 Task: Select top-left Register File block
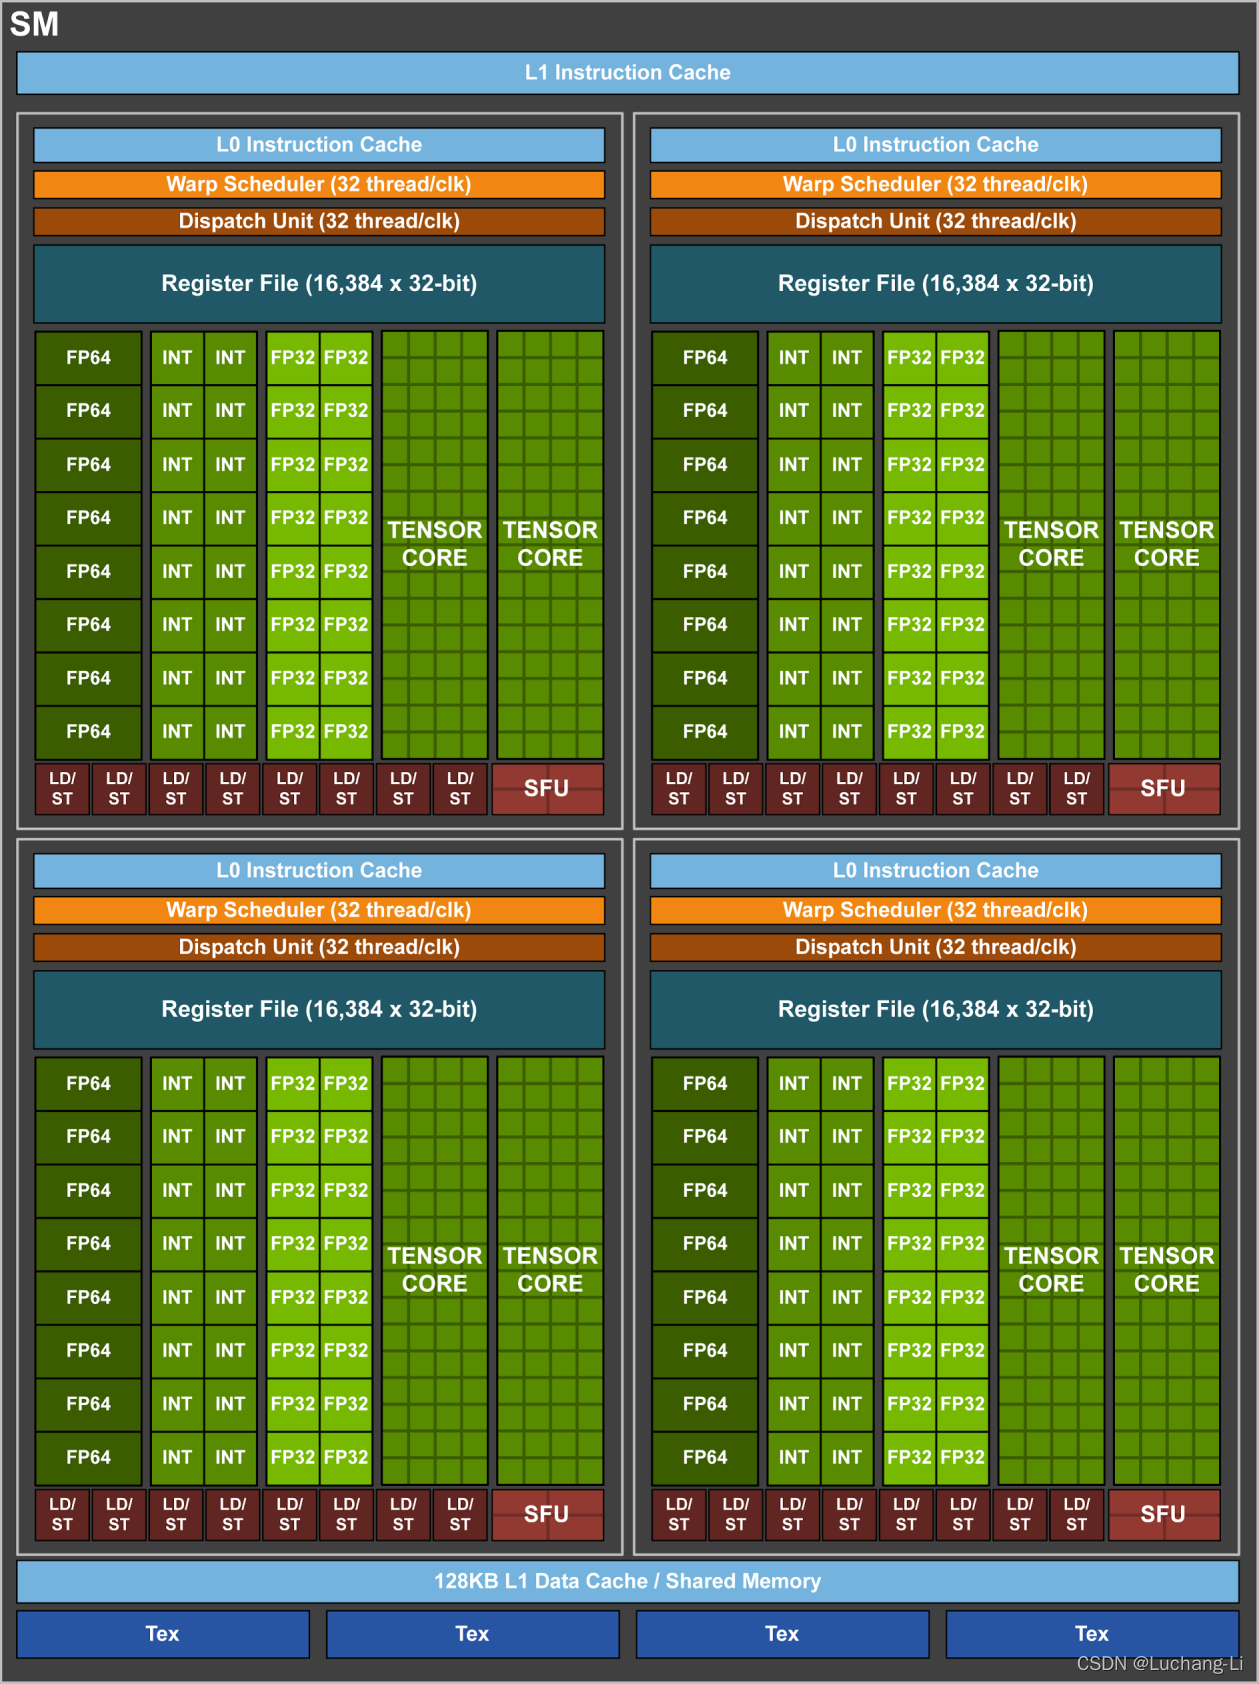pos(319,284)
